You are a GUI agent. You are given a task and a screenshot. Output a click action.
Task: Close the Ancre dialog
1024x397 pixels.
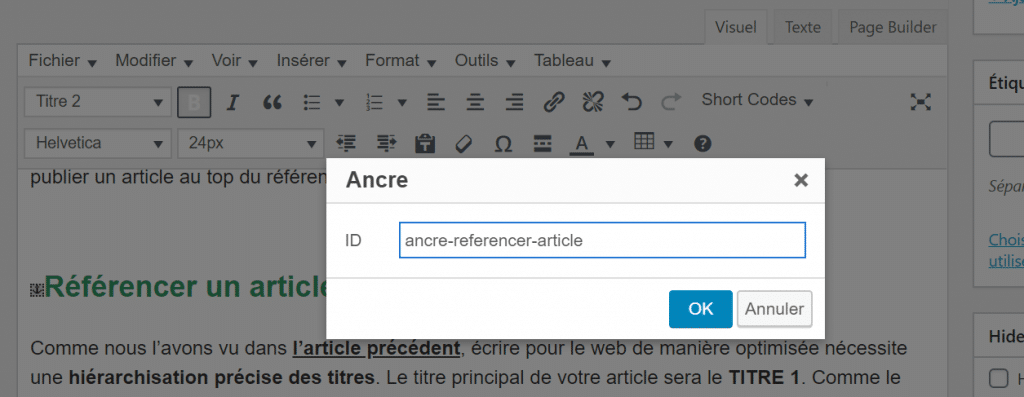pos(801,180)
